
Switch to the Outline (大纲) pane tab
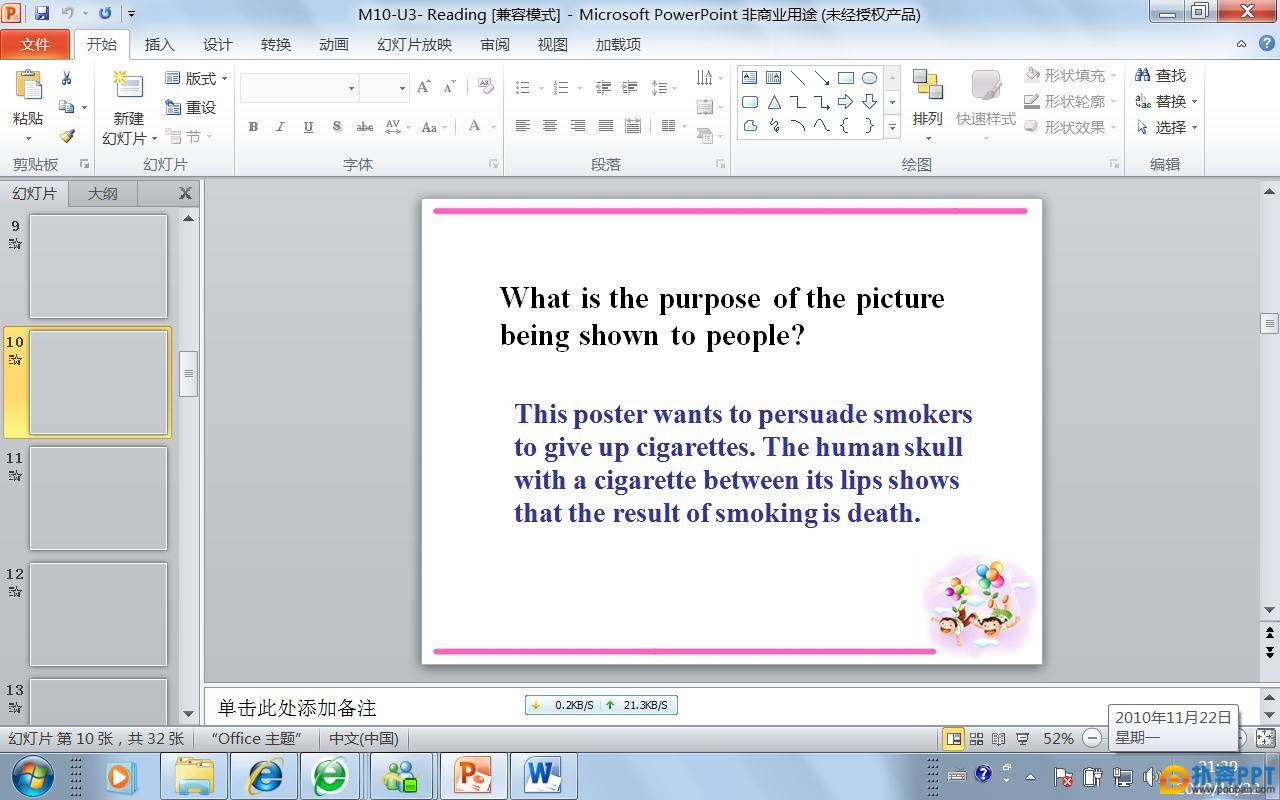click(102, 194)
